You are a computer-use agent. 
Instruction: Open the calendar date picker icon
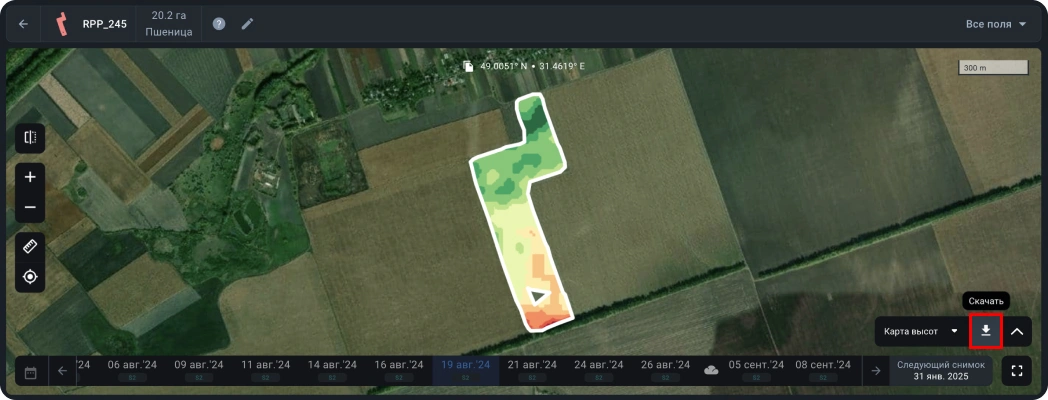coord(30,371)
